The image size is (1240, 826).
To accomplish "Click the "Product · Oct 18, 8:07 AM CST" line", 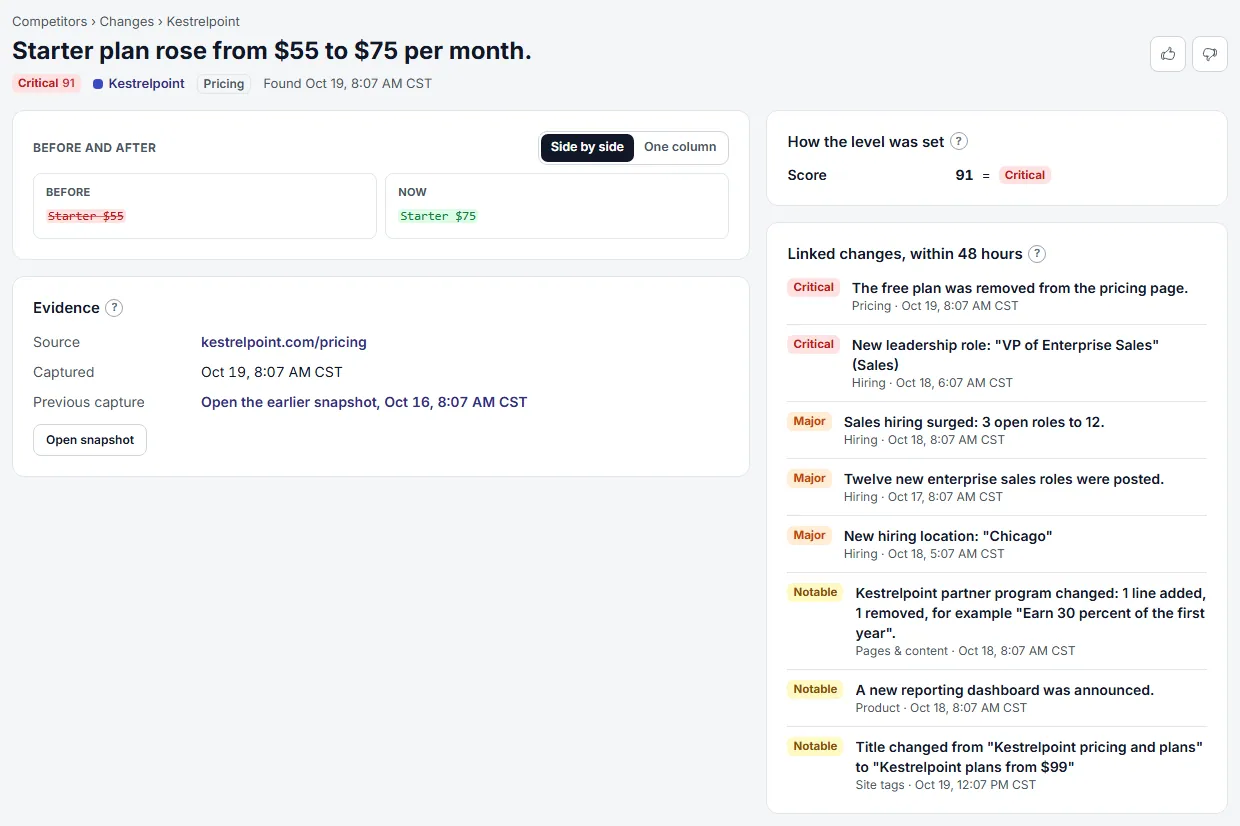I will point(941,708).
